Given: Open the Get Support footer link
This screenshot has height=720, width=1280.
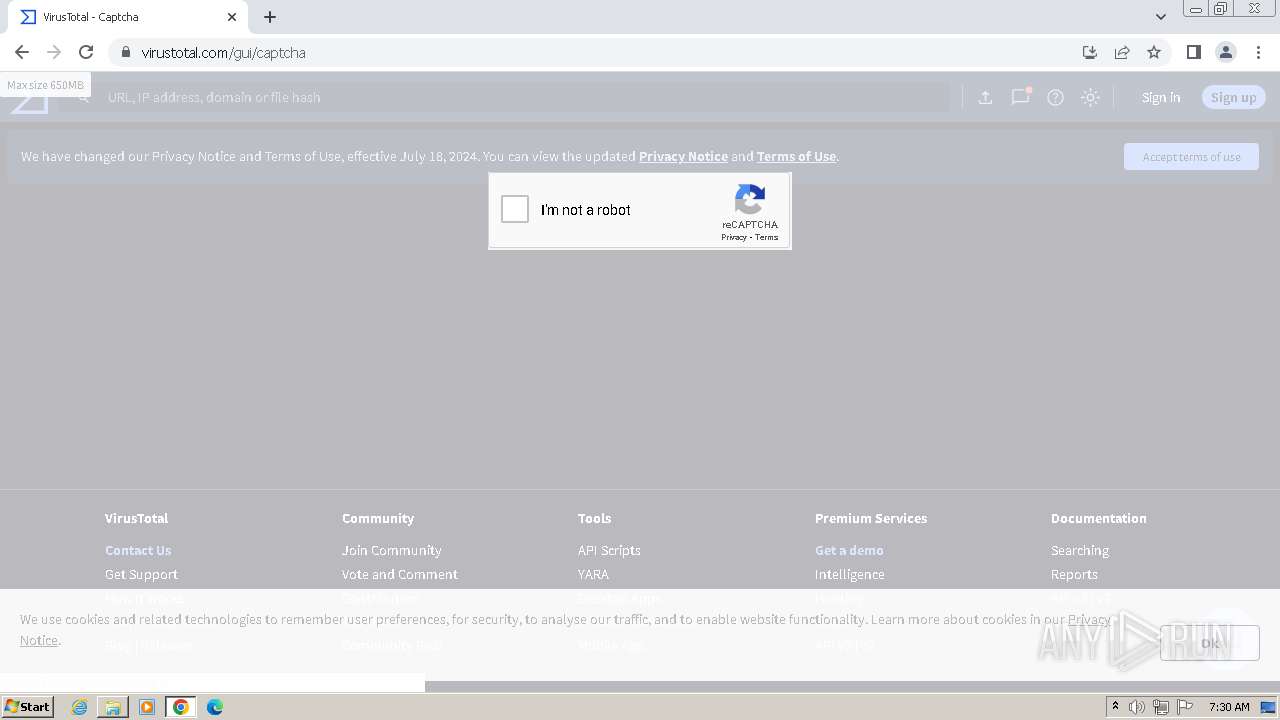Looking at the screenshot, I should click(x=141, y=574).
